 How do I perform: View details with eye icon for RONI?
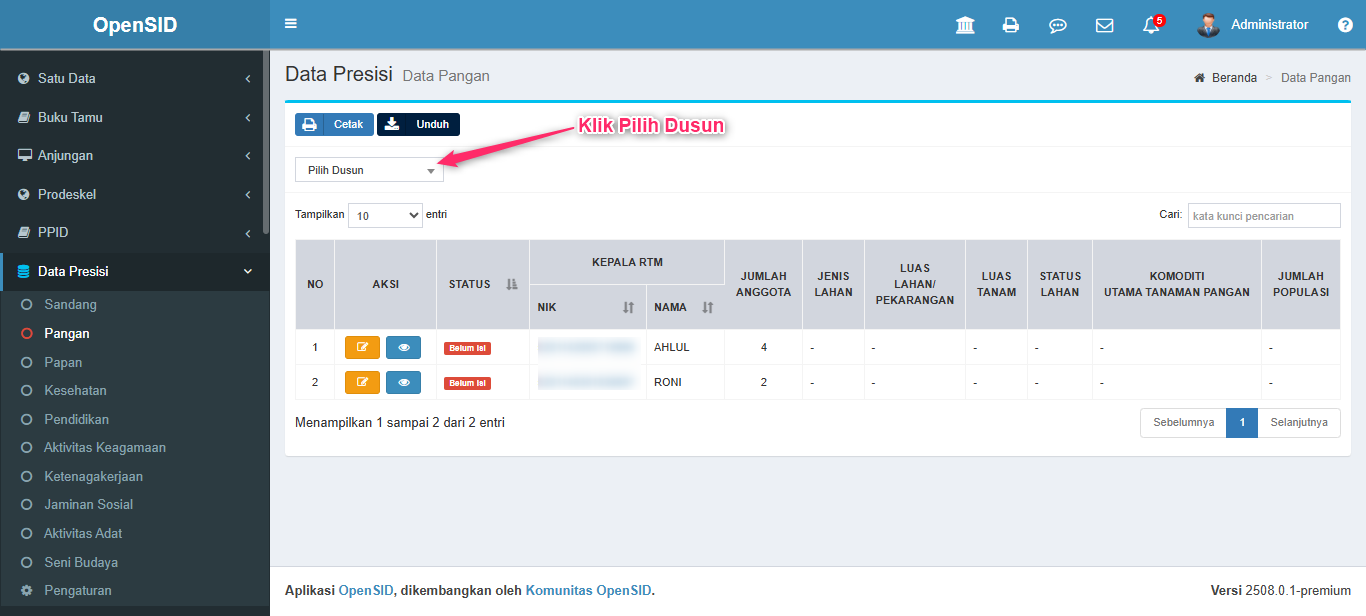pyautogui.click(x=403, y=382)
